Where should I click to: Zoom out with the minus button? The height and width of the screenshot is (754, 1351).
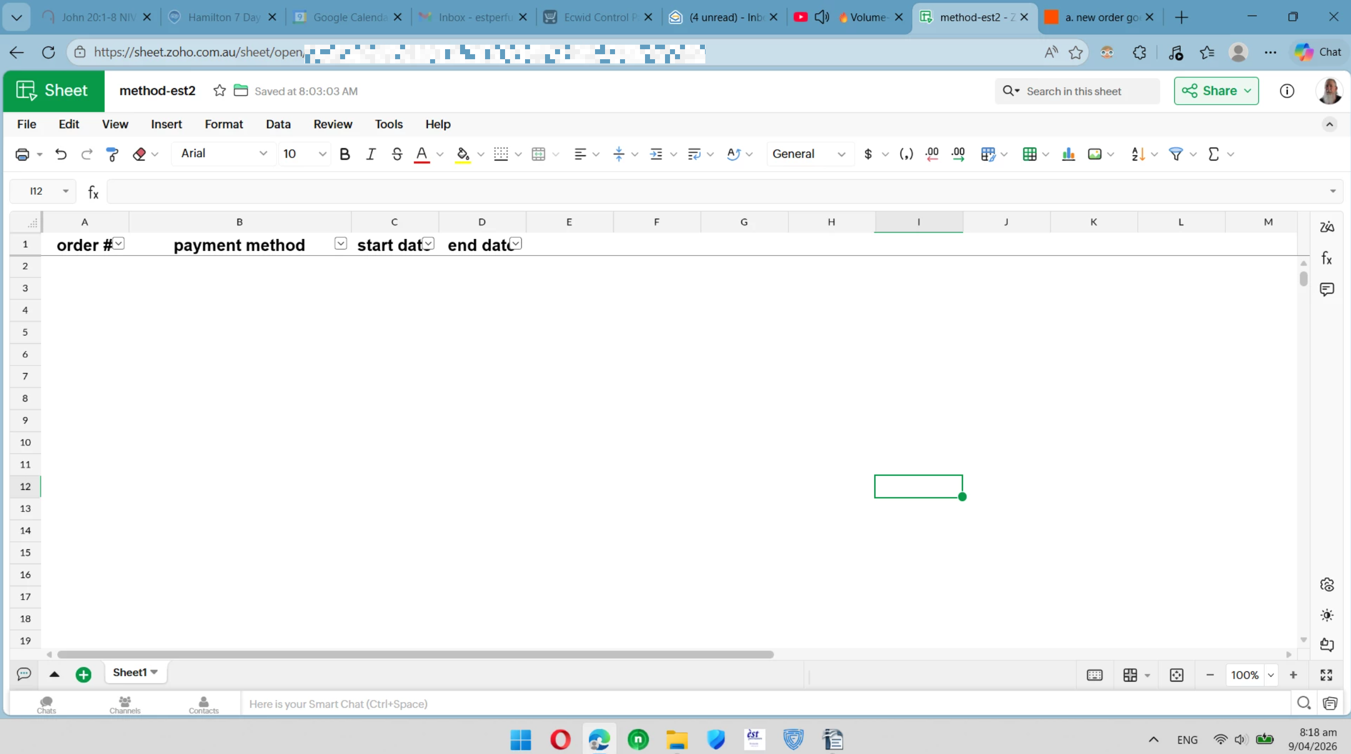(1210, 676)
